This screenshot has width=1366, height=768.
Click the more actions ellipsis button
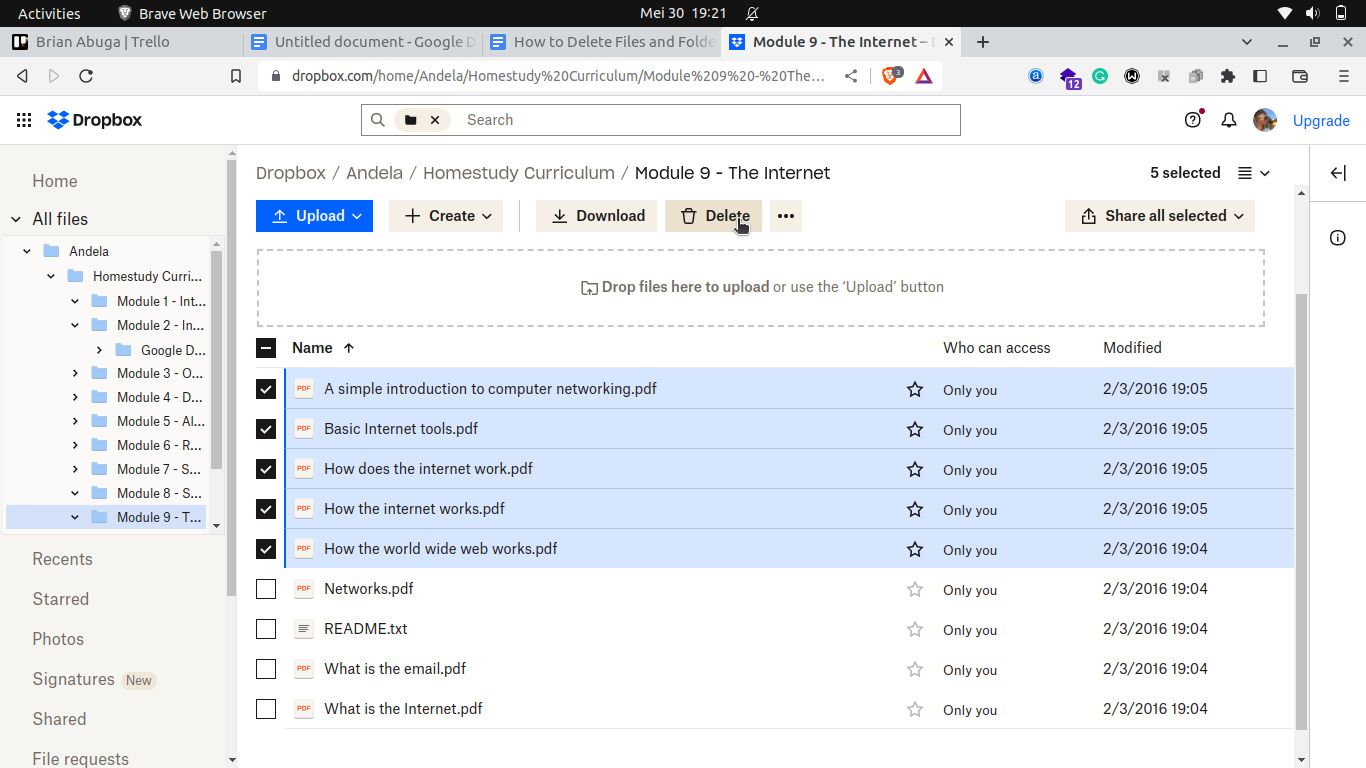(786, 216)
